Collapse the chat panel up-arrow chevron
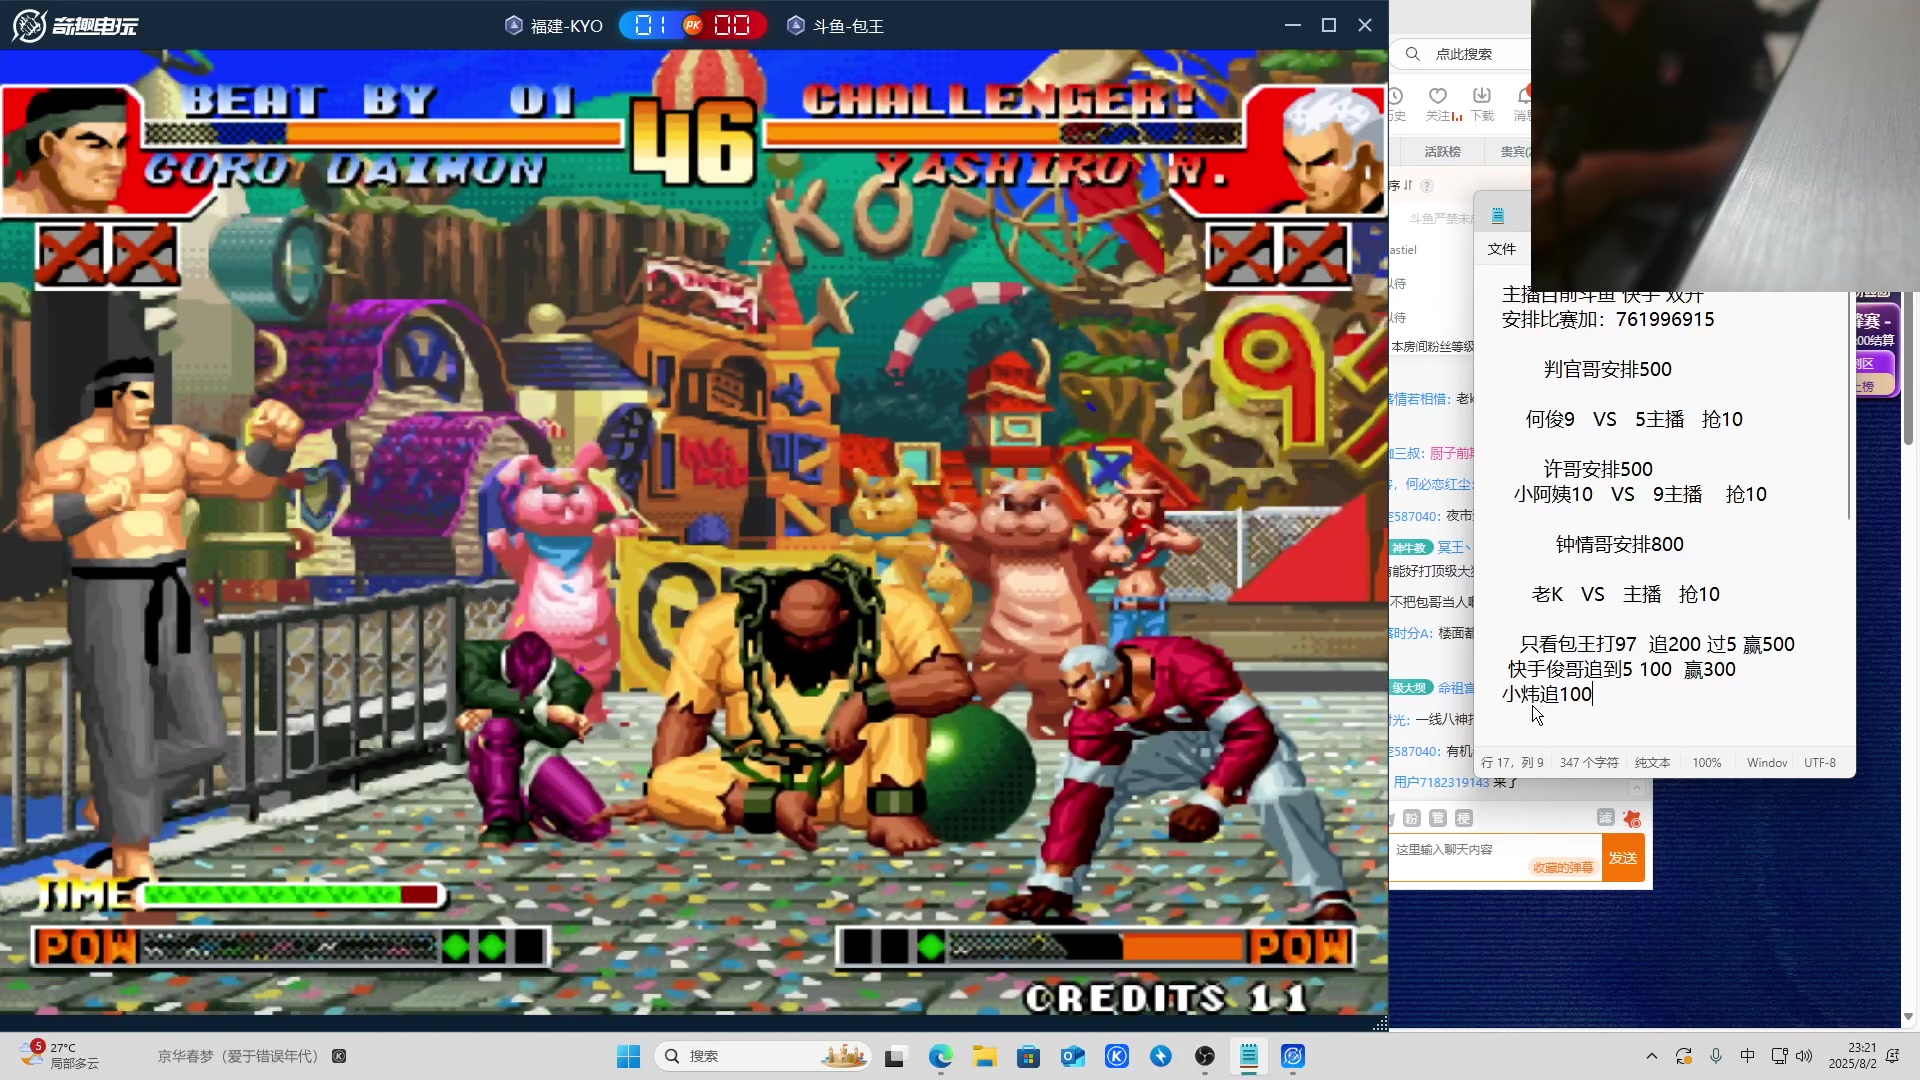This screenshot has width=1920, height=1080. [1636, 789]
